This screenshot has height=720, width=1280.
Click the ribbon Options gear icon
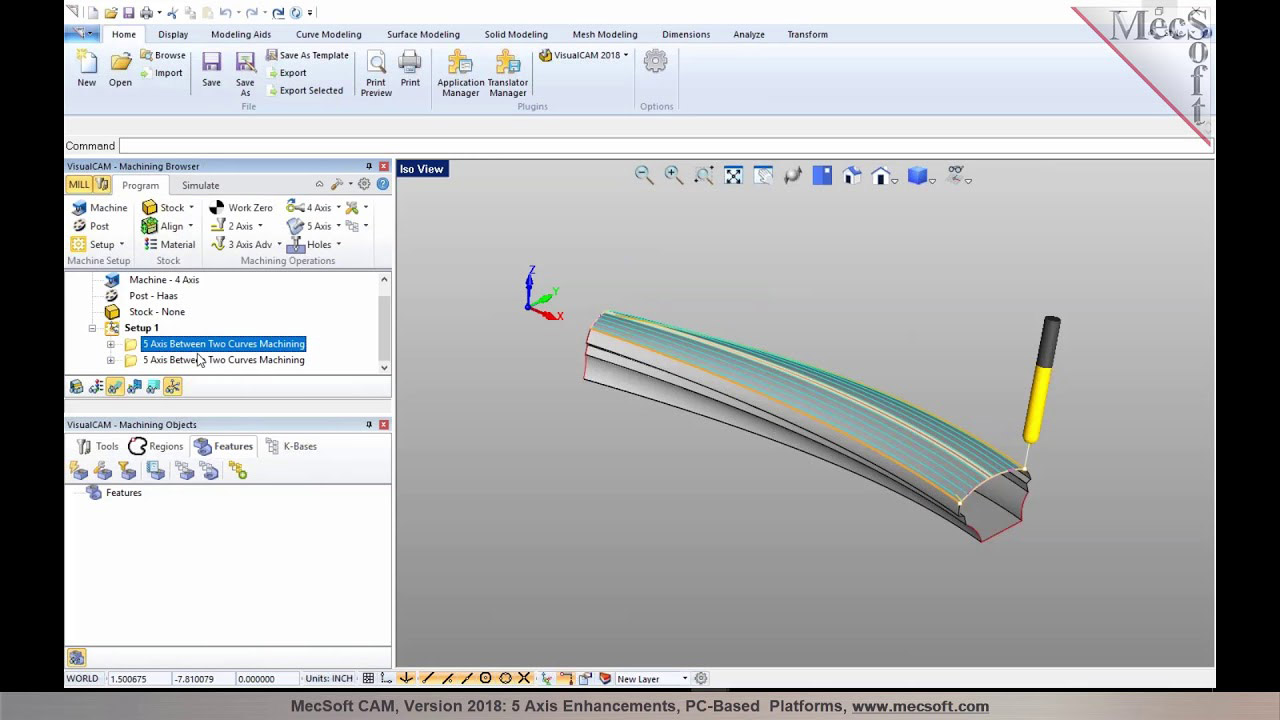(x=655, y=63)
